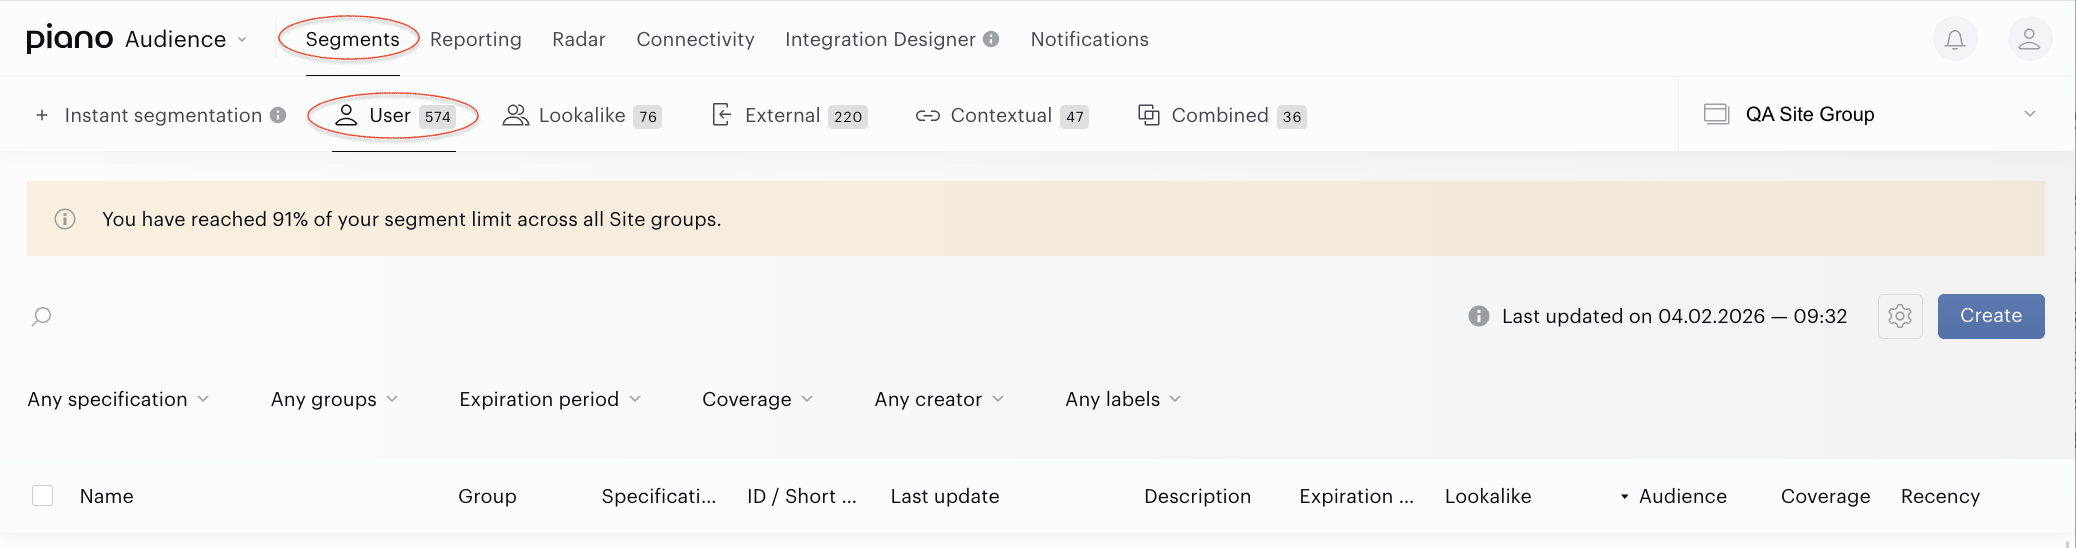2076x548 pixels.
Task: Select the User segments tab
Action: point(394,115)
